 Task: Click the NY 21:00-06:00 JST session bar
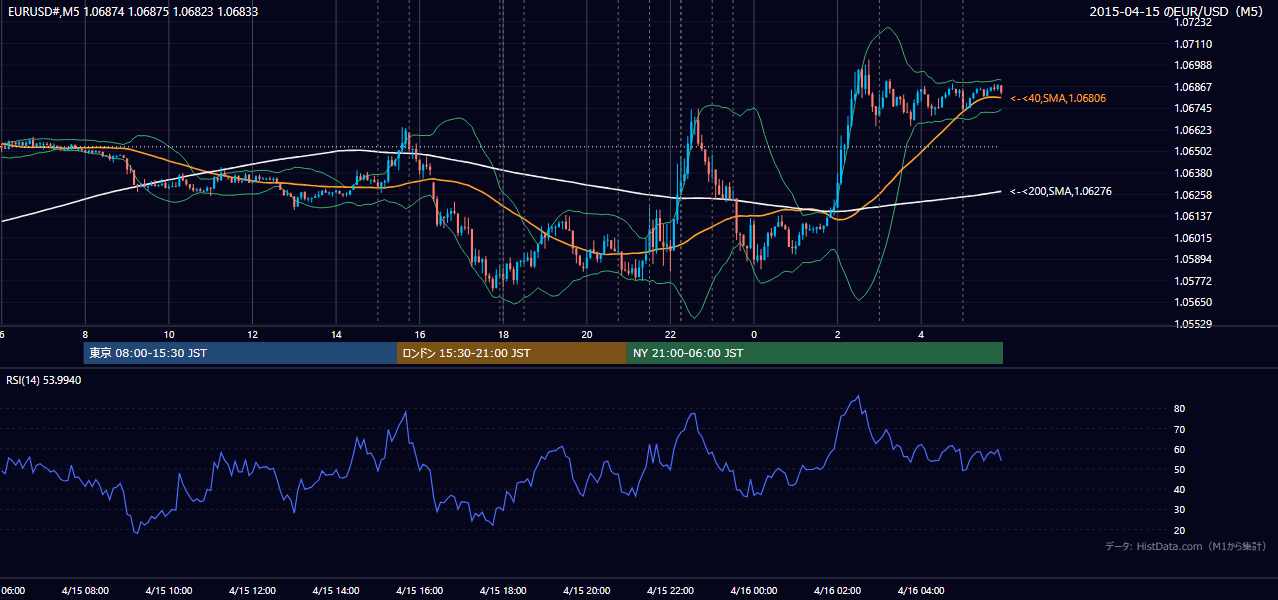pyautogui.click(x=815, y=353)
